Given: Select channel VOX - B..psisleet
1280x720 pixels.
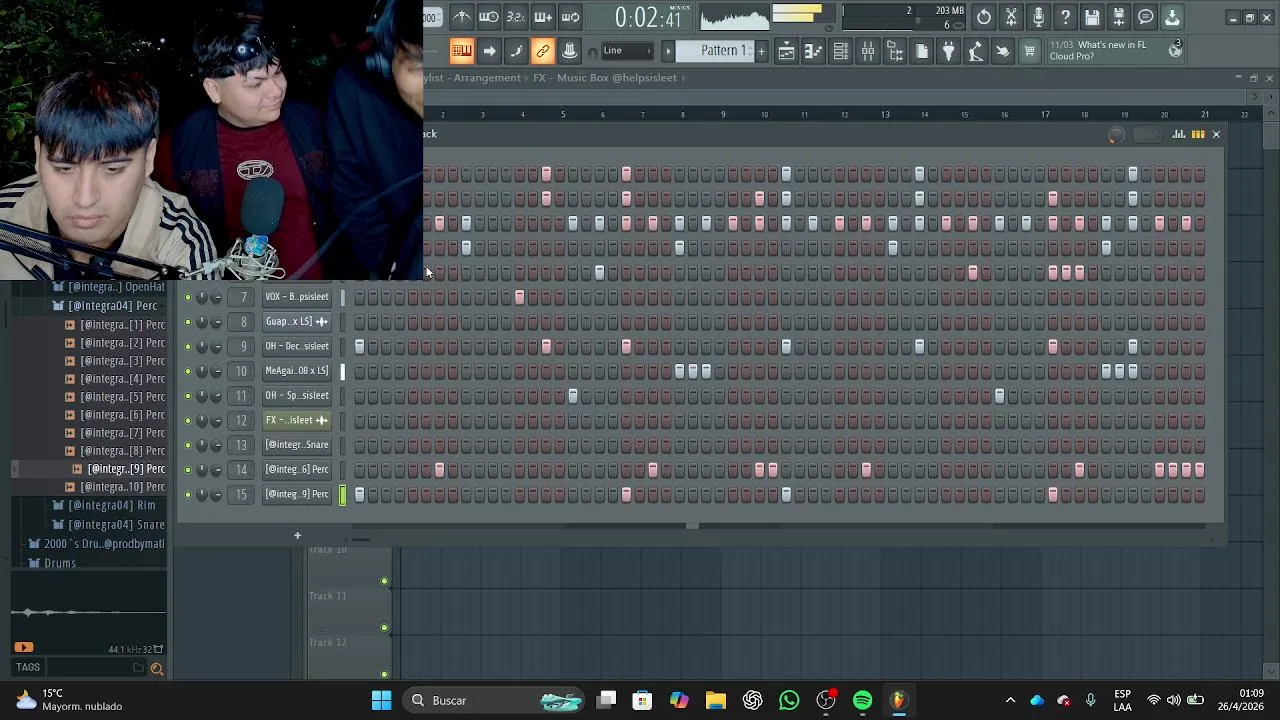Looking at the screenshot, I should pos(297,297).
